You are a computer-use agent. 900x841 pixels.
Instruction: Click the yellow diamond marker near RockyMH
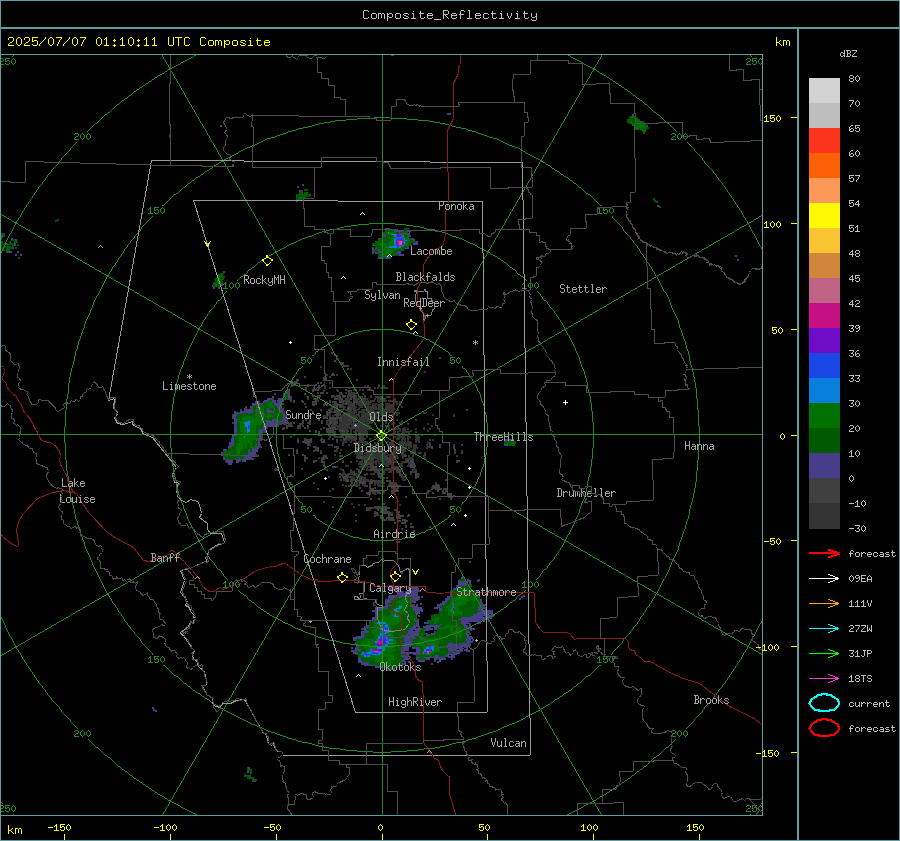[x=267, y=261]
